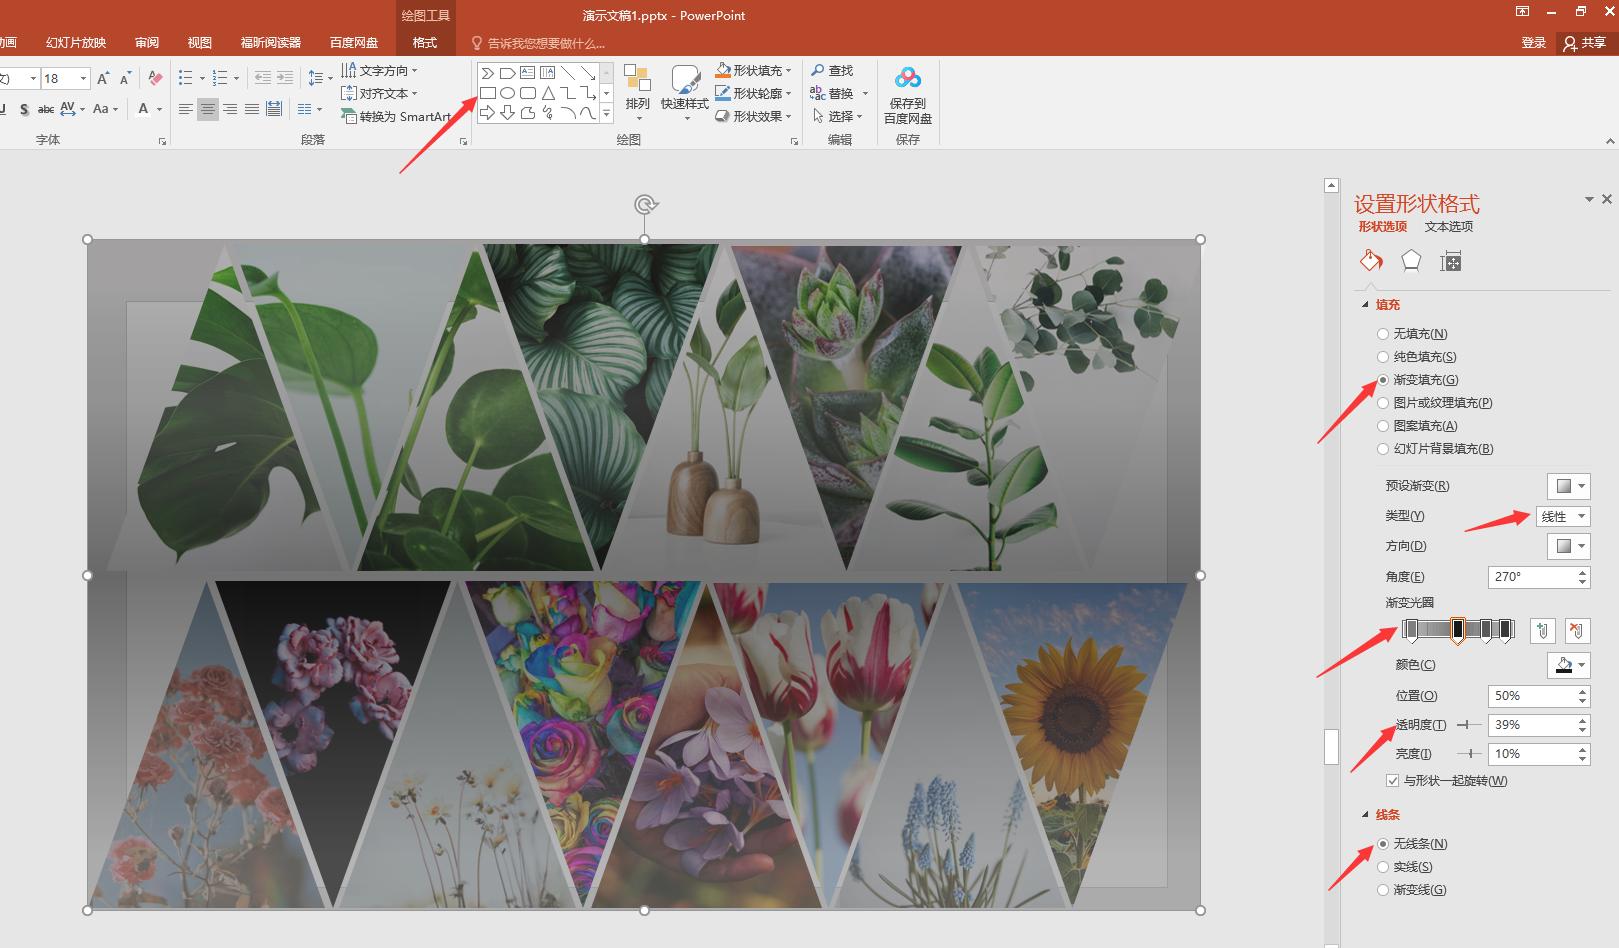Expand the 预设渐变 preset gradient dropdown
The width and height of the screenshot is (1619, 948).
point(1568,486)
